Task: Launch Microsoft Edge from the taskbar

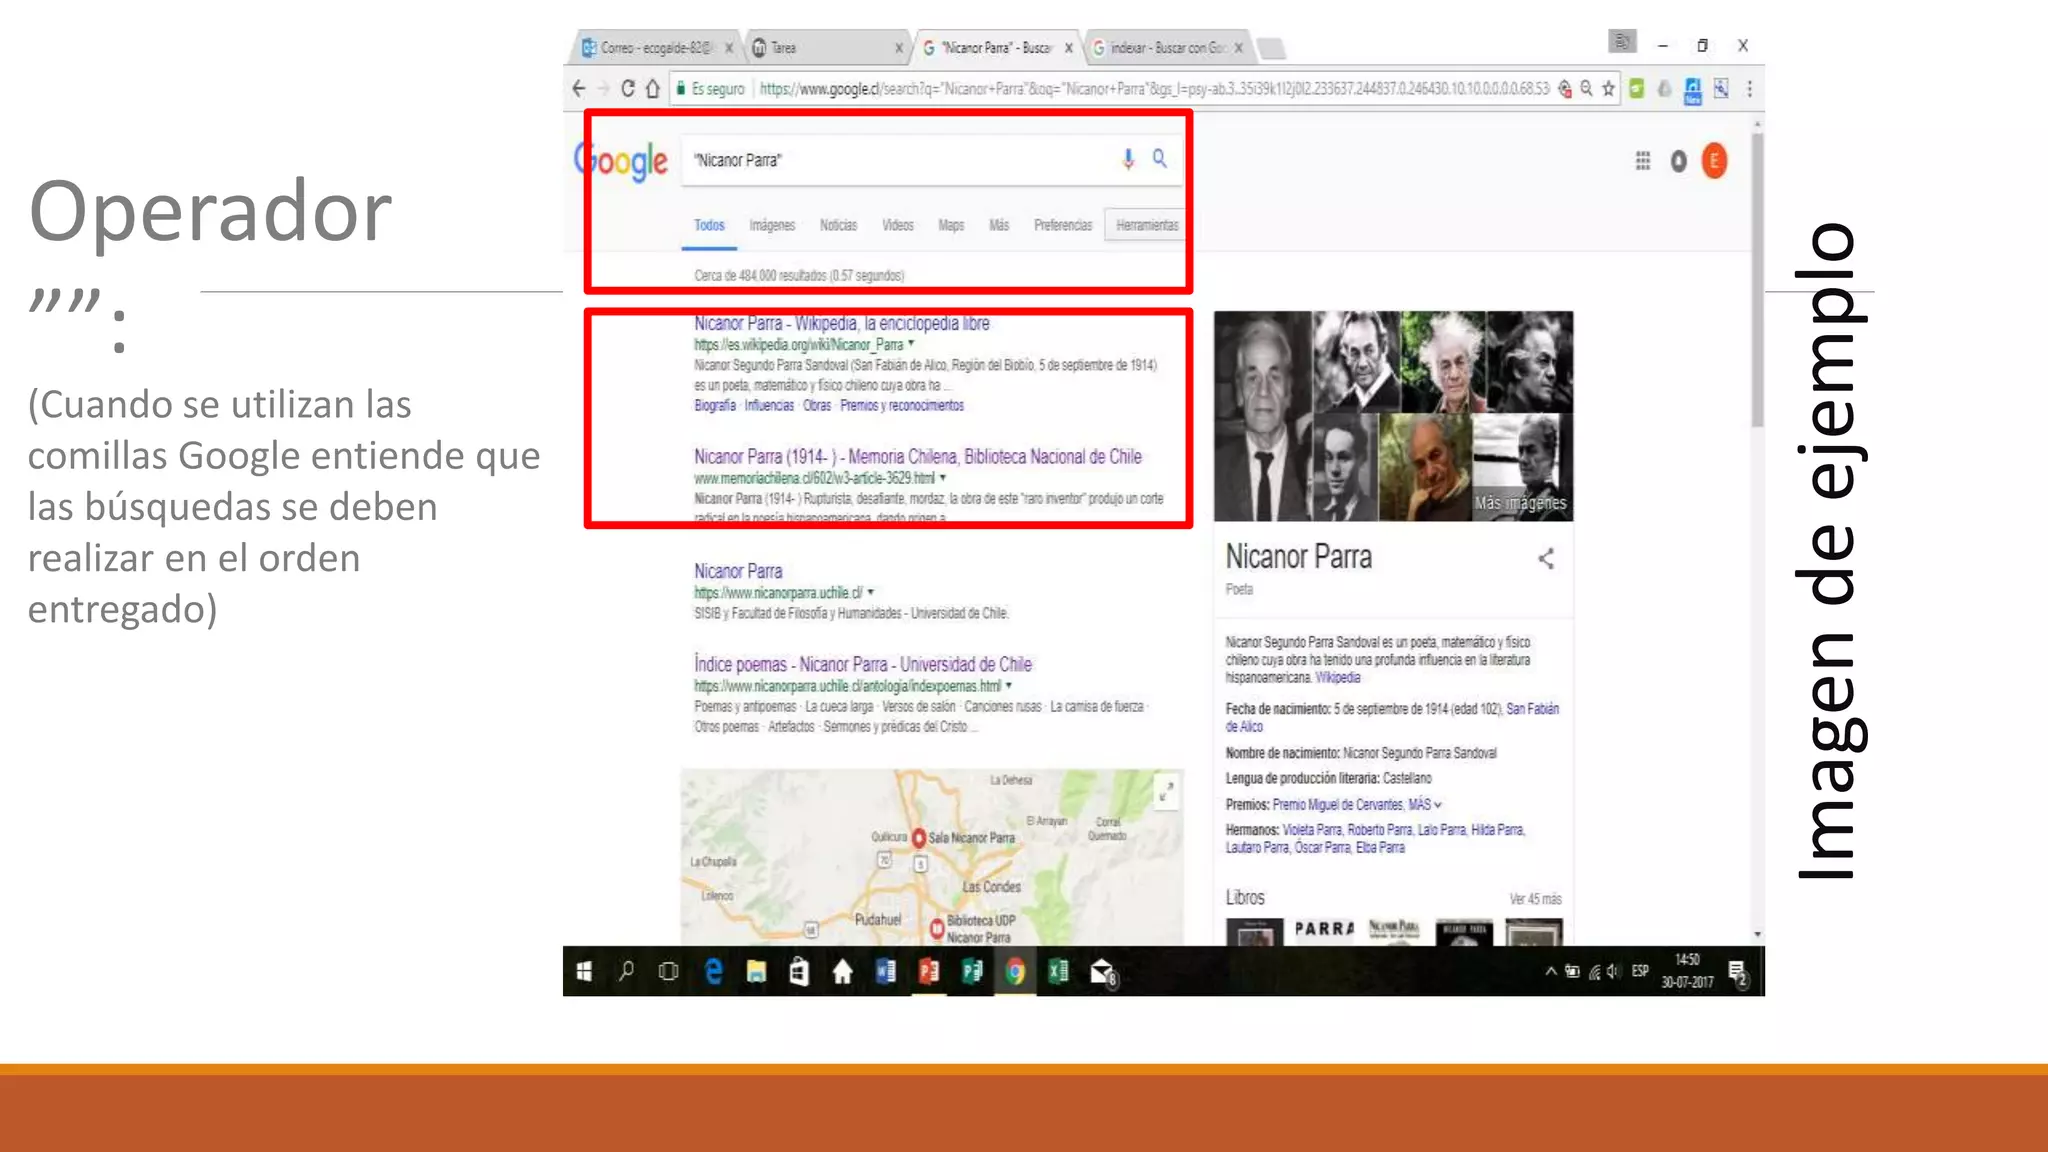Action: [713, 971]
